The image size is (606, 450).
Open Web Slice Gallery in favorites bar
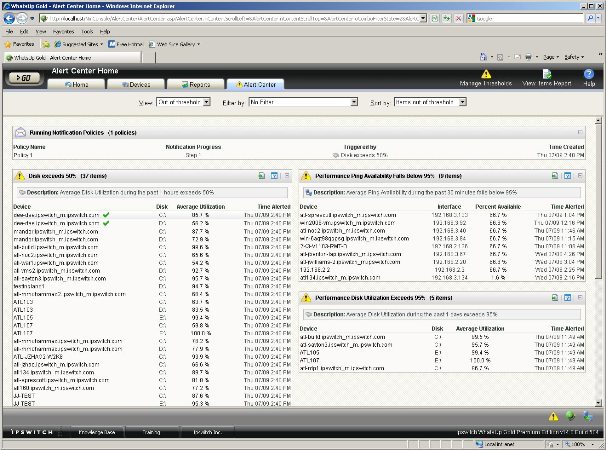point(174,44)
